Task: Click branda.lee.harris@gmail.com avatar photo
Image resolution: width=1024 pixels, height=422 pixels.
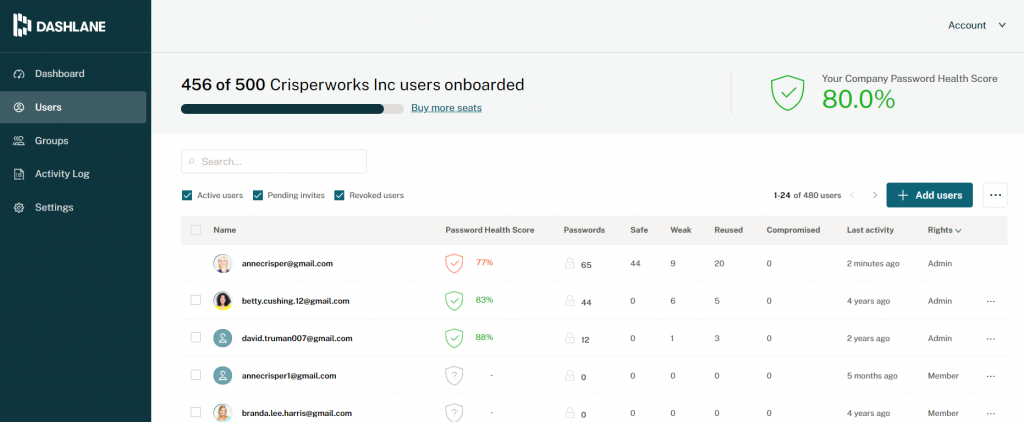Action: point(223,413)
